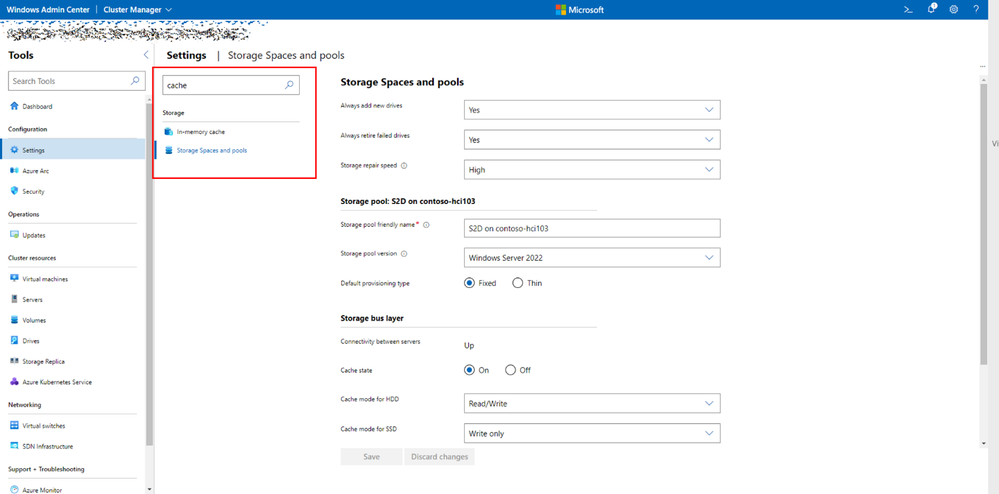Click the SDN Infrastructure icon

click(15, 446)
